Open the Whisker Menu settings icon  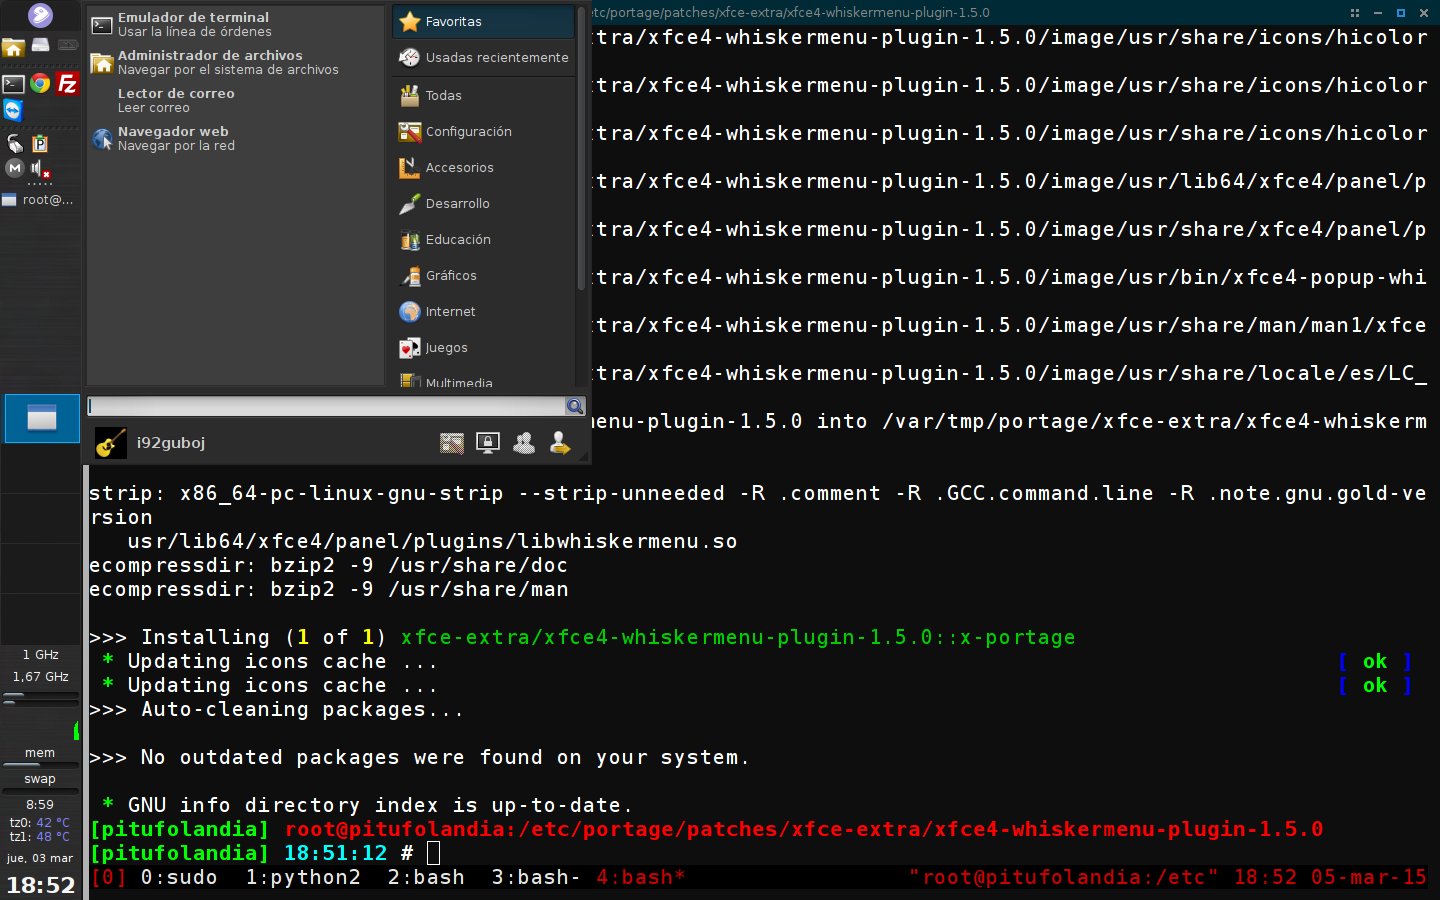[452, 443]
